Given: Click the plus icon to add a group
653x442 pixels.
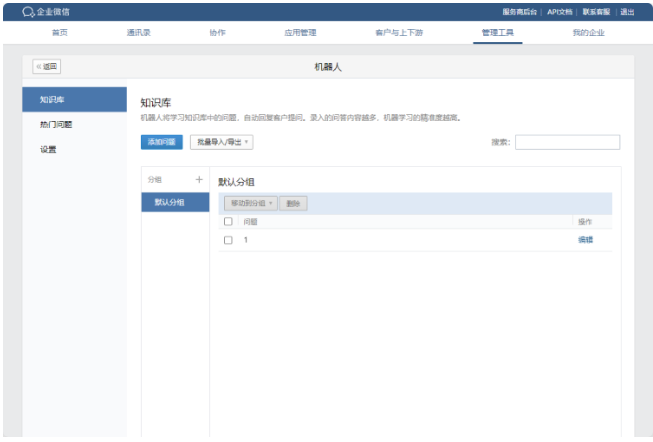Looking at the screenshot, I should (x=199, y=180).
